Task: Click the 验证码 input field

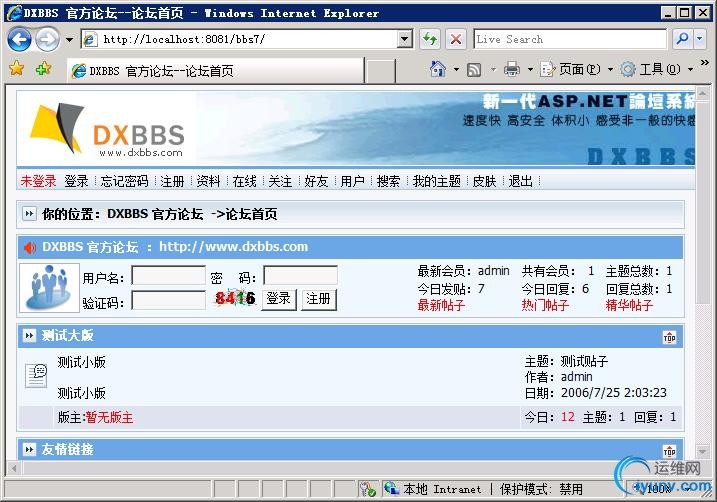Action: coord(168,300)
